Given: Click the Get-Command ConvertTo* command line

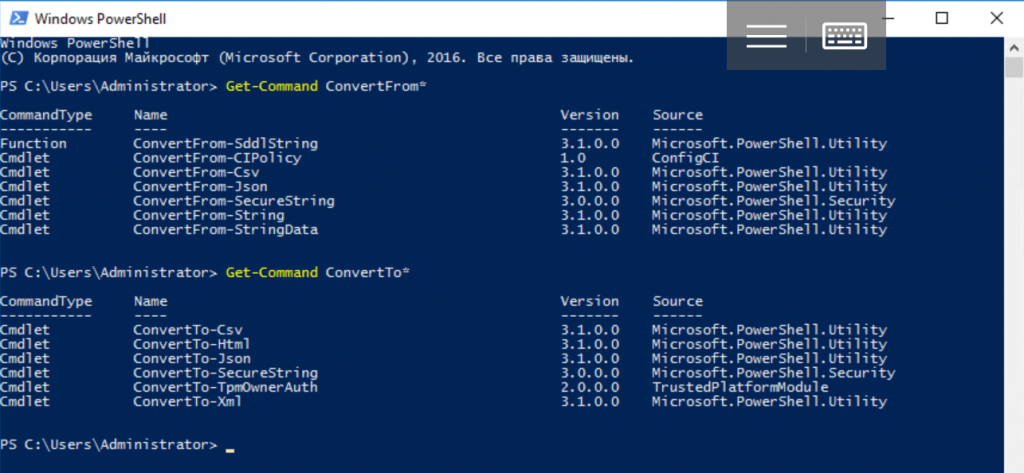Looking at the screenshot, I should pyautogui.click(x=317, y=272).
